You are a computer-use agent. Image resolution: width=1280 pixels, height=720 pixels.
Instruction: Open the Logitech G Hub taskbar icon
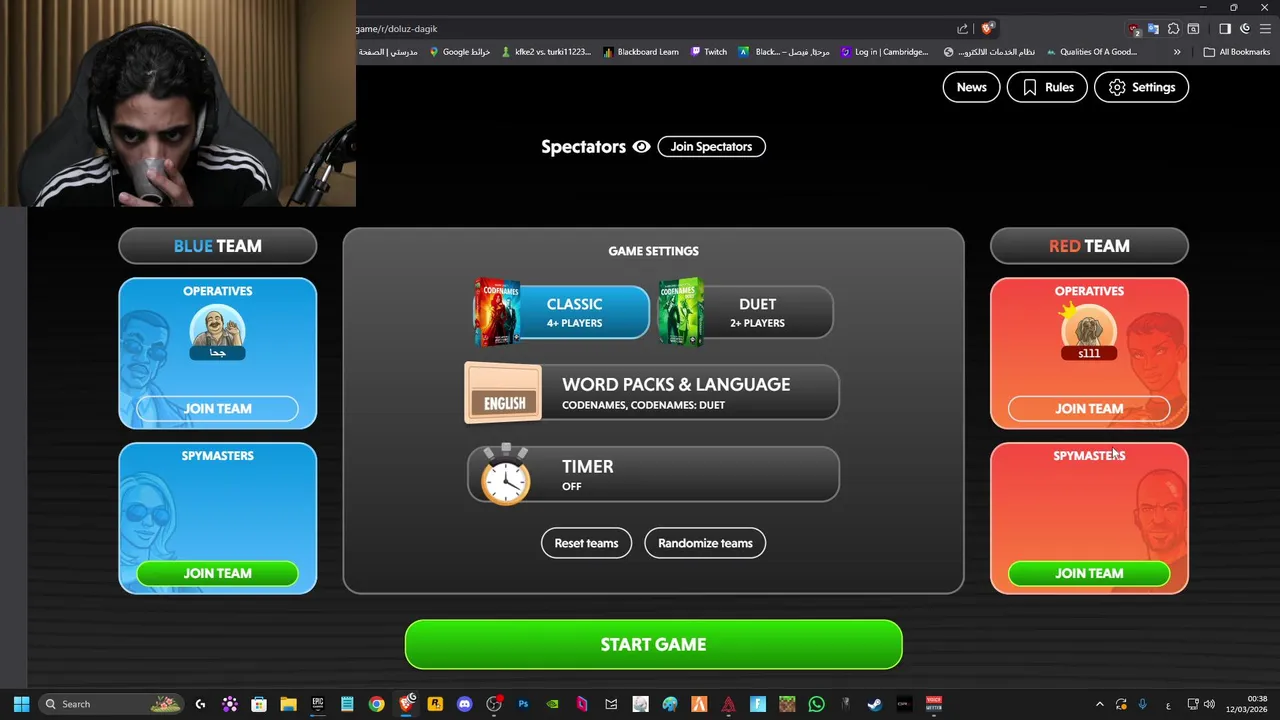tap(200, 704)
